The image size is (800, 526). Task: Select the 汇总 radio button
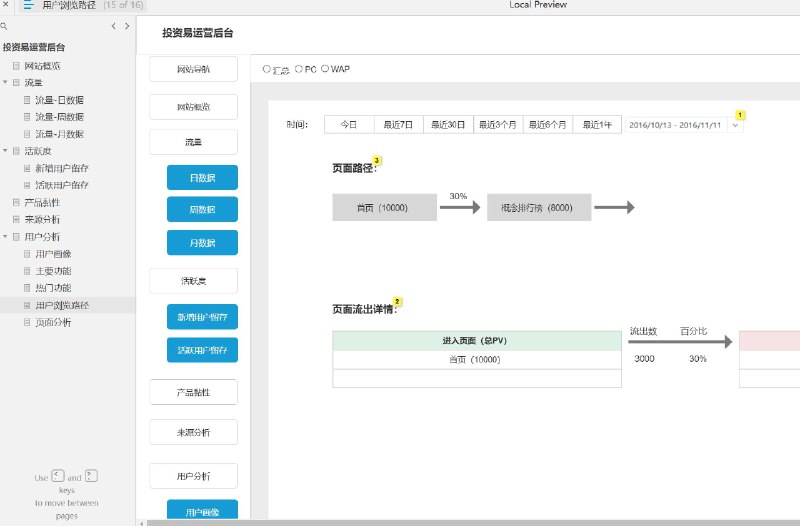coord(266,69)
